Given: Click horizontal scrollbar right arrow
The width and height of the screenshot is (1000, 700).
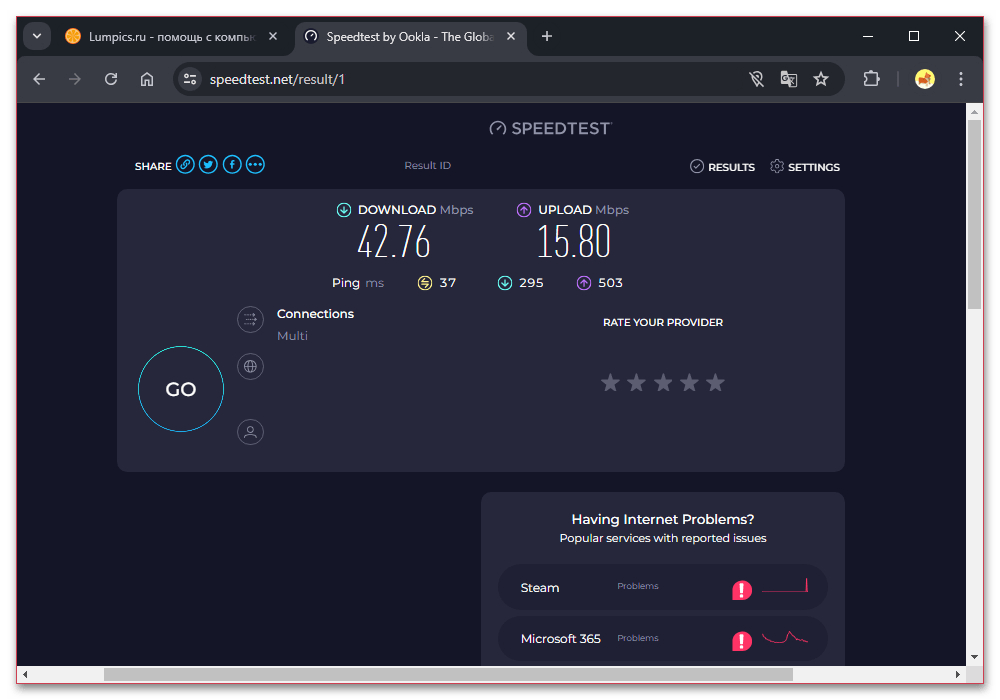Looking at the screenshot, I should point(957,674).
